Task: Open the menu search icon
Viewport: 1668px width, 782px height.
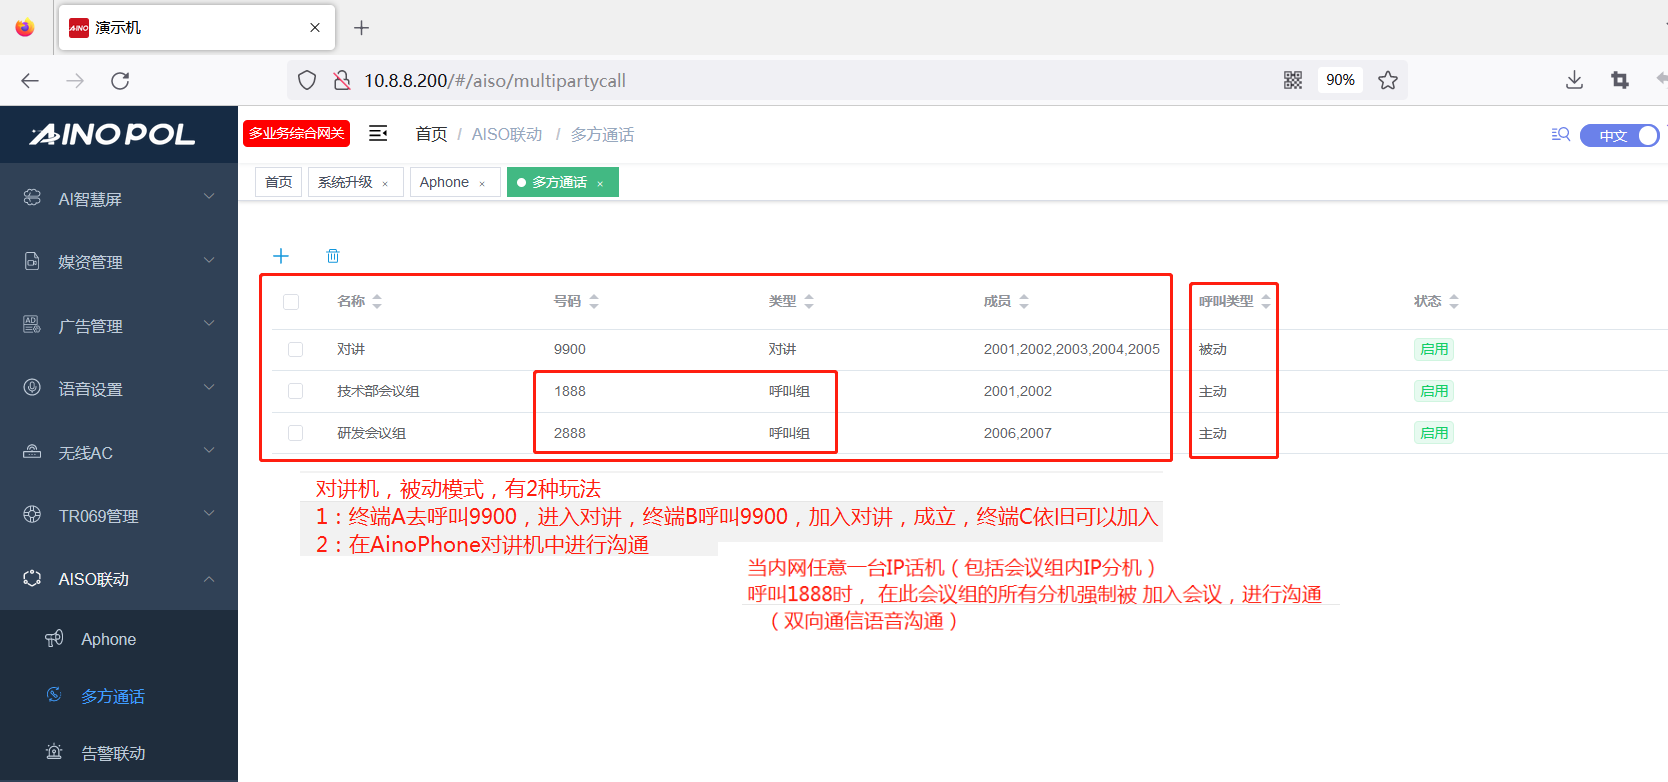Action: tap(1560, 134)
